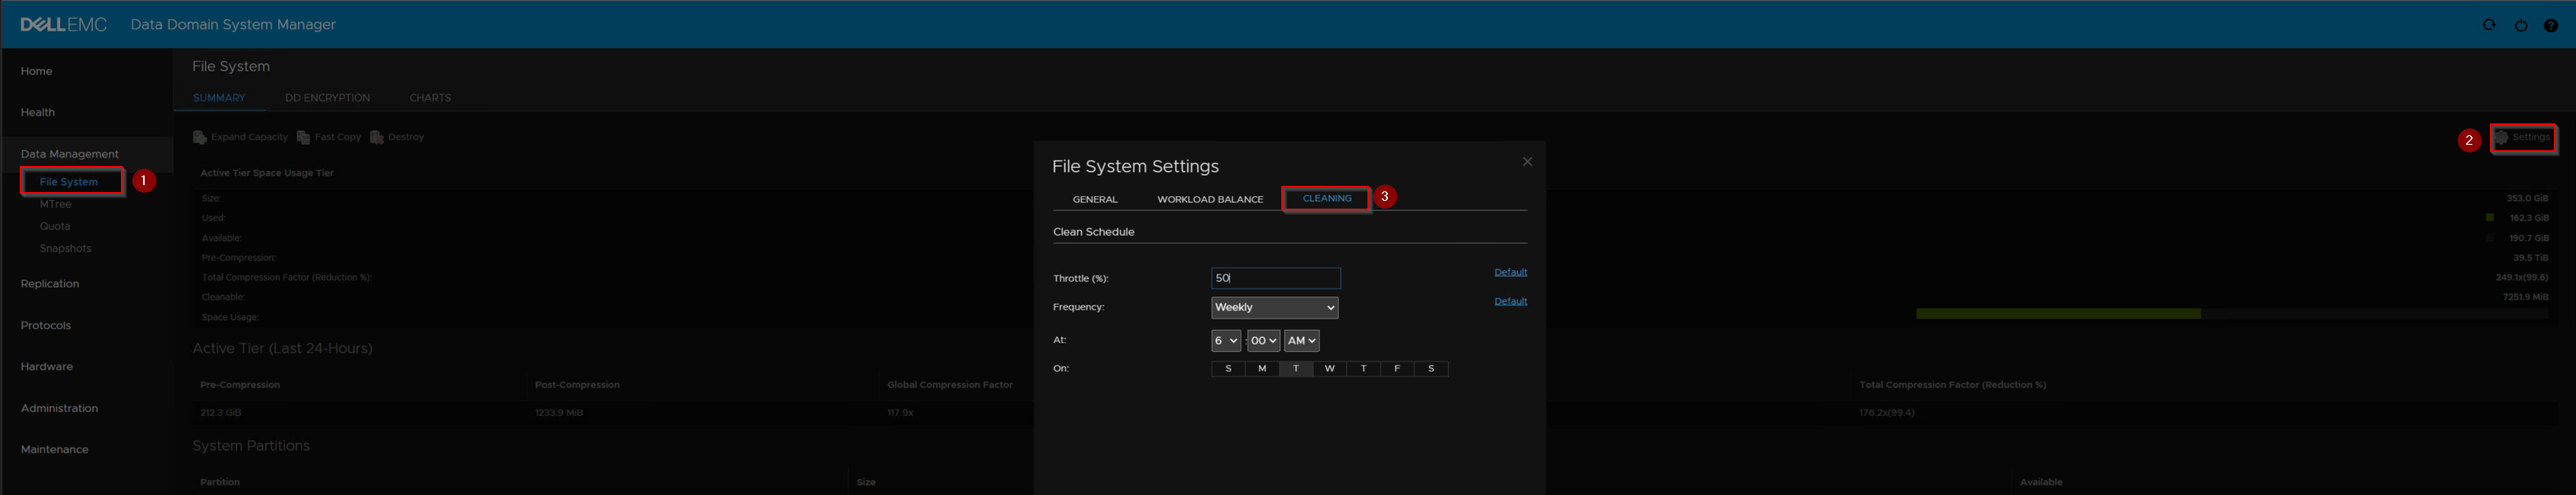Toggle Wednesday in the clean schedule
This screenshot has height=495, width=2576.
[1329, 369]
